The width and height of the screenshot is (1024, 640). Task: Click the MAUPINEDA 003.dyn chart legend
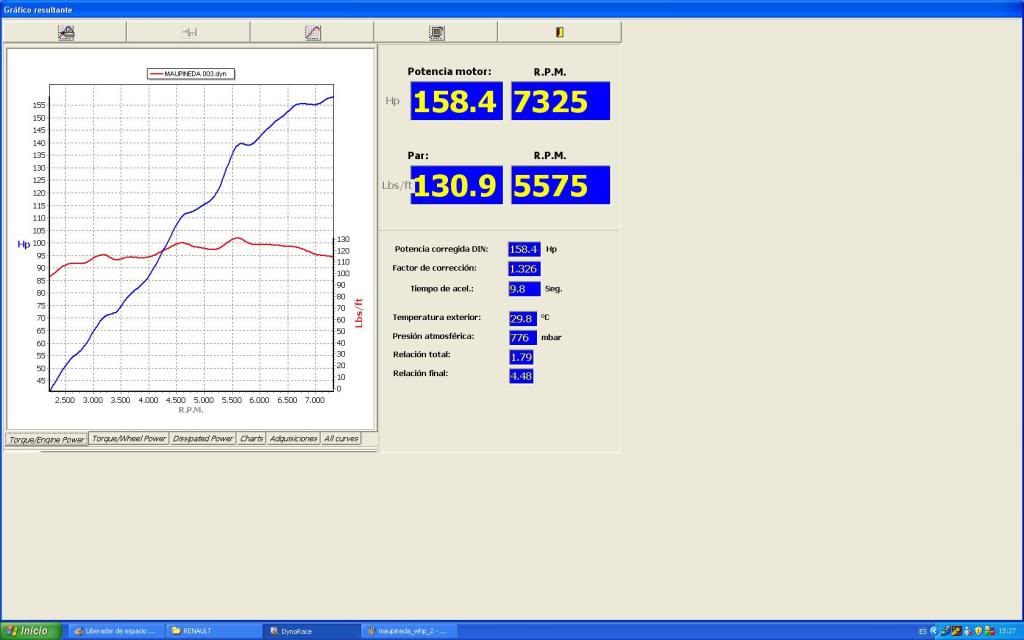(192, 74)
